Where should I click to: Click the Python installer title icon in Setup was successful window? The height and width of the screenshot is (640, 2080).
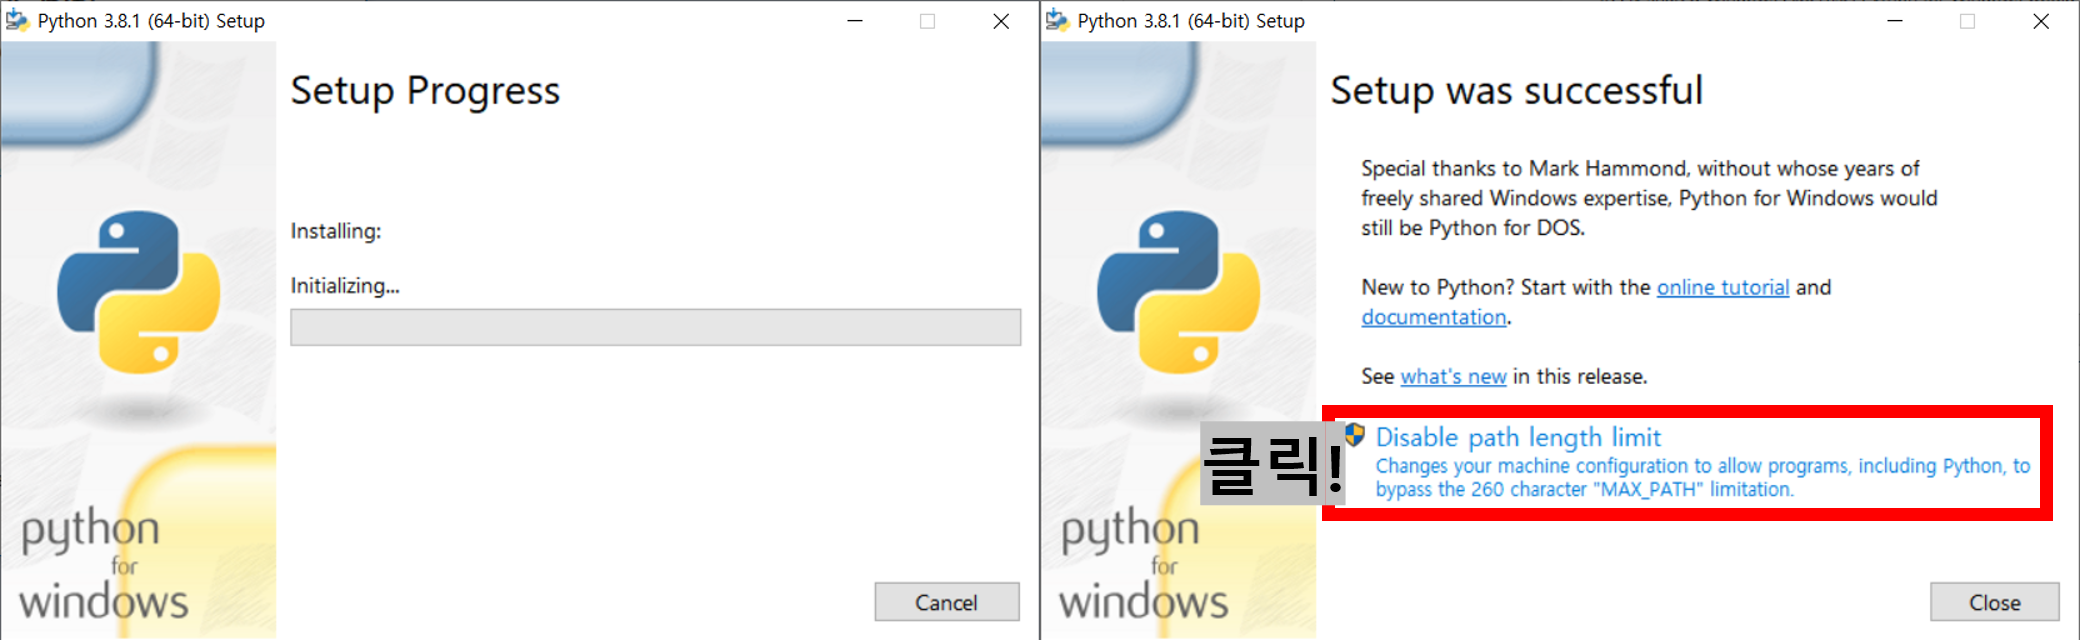pos(1057,20)
